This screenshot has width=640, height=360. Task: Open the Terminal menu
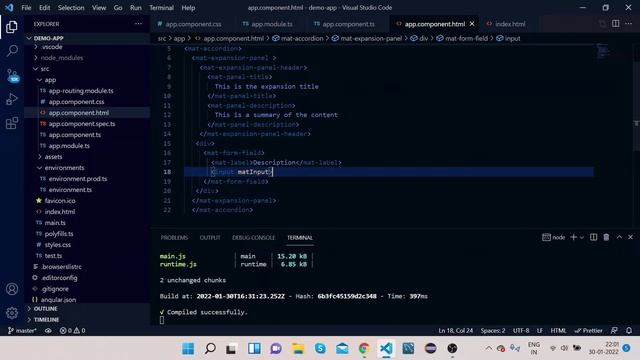point(161,8)
